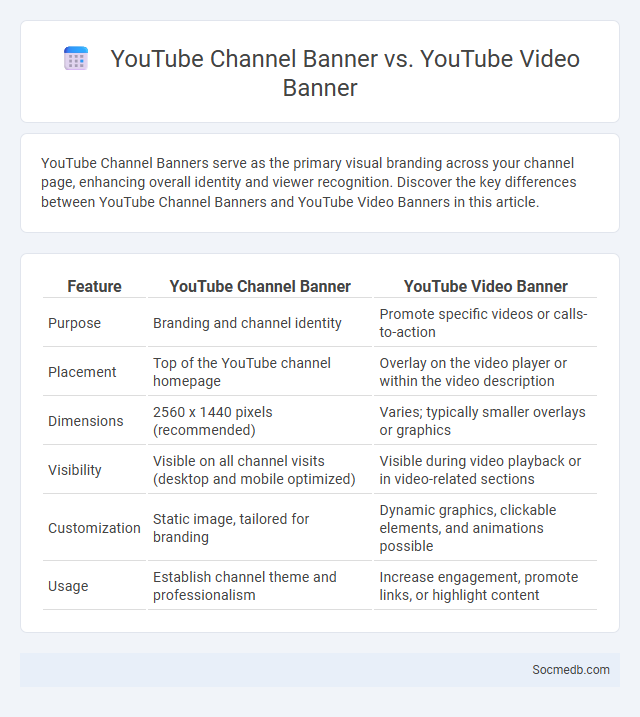Click the 'YouTube Channel Banner' column header

[260, 286]
